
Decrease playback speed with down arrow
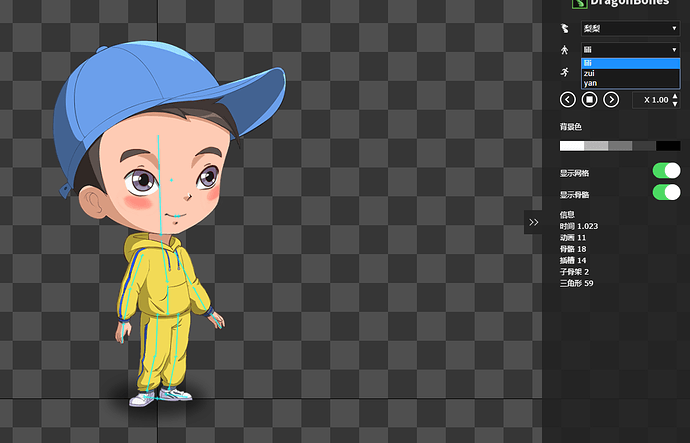click(x=675, y=104)
